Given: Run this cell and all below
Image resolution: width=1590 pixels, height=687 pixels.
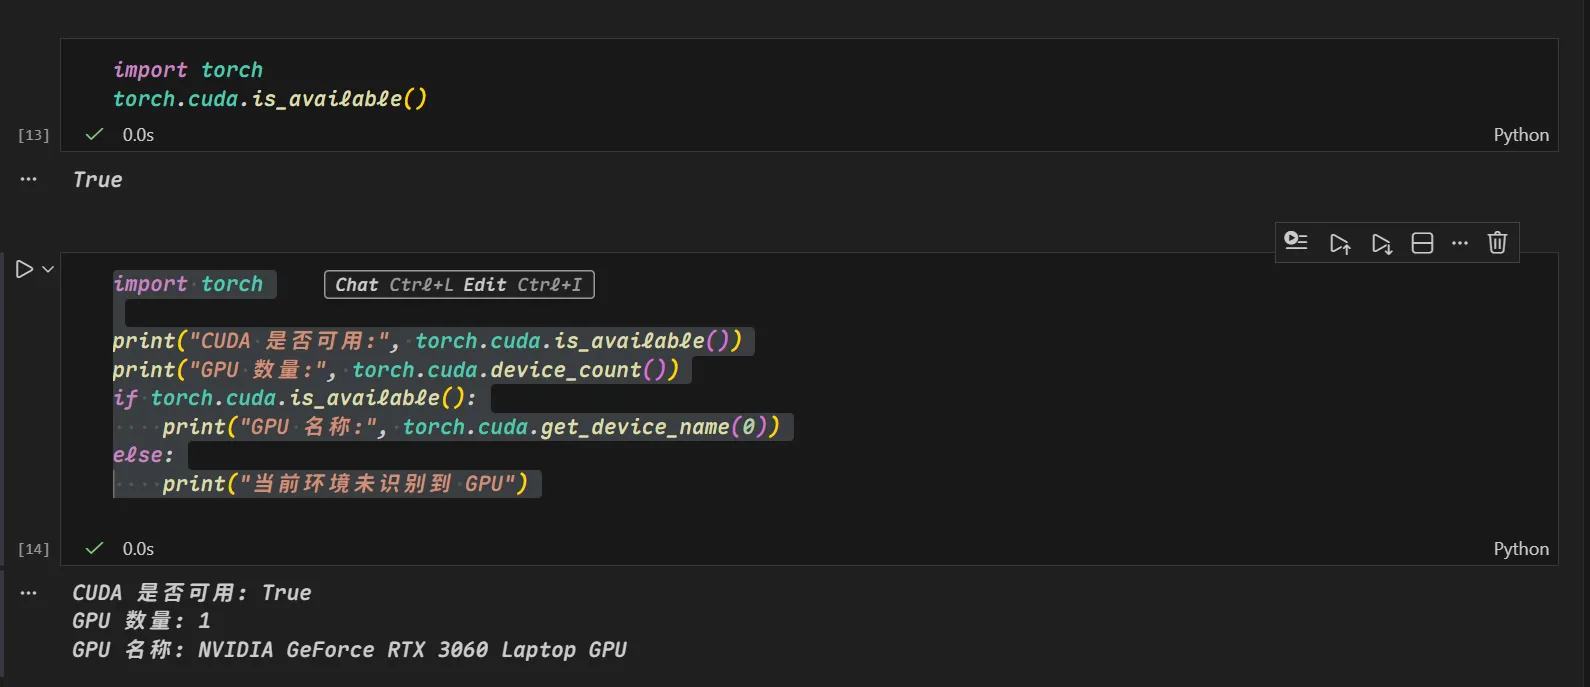Looking at the screenshot, I should 1382,243.
